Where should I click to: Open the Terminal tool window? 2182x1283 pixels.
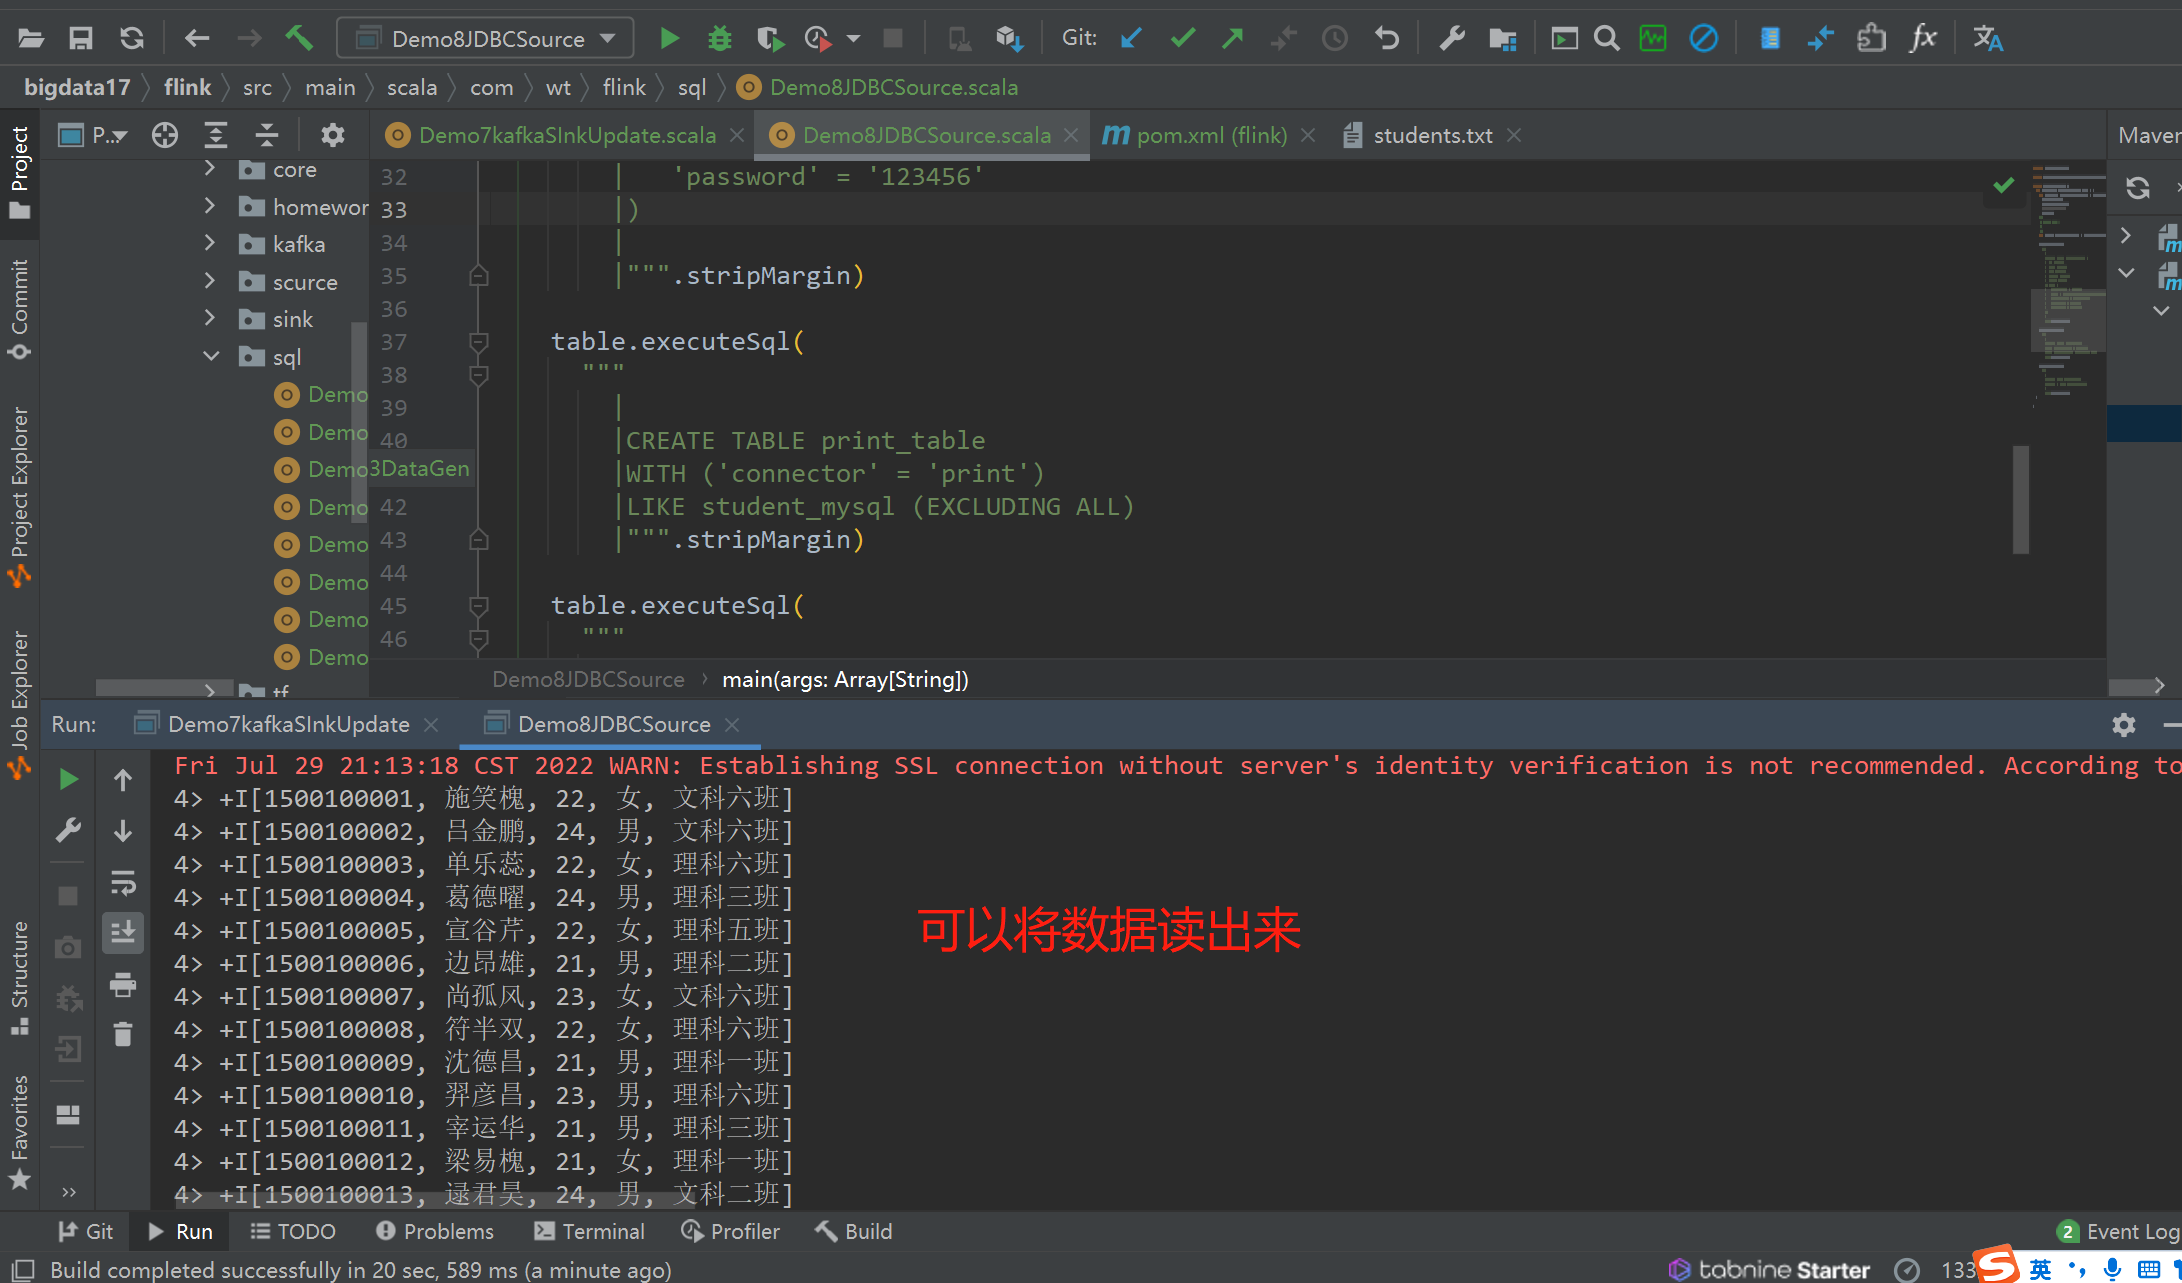click(x=590, y=1231)
